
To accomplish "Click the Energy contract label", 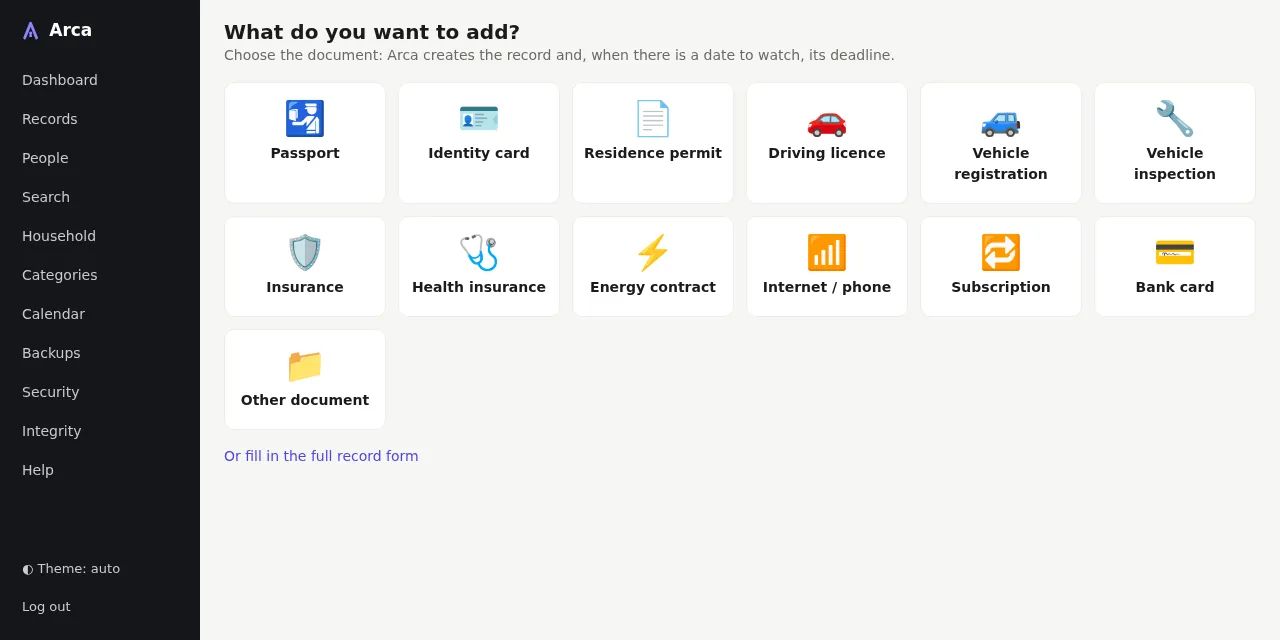I will tap(653, 287).
